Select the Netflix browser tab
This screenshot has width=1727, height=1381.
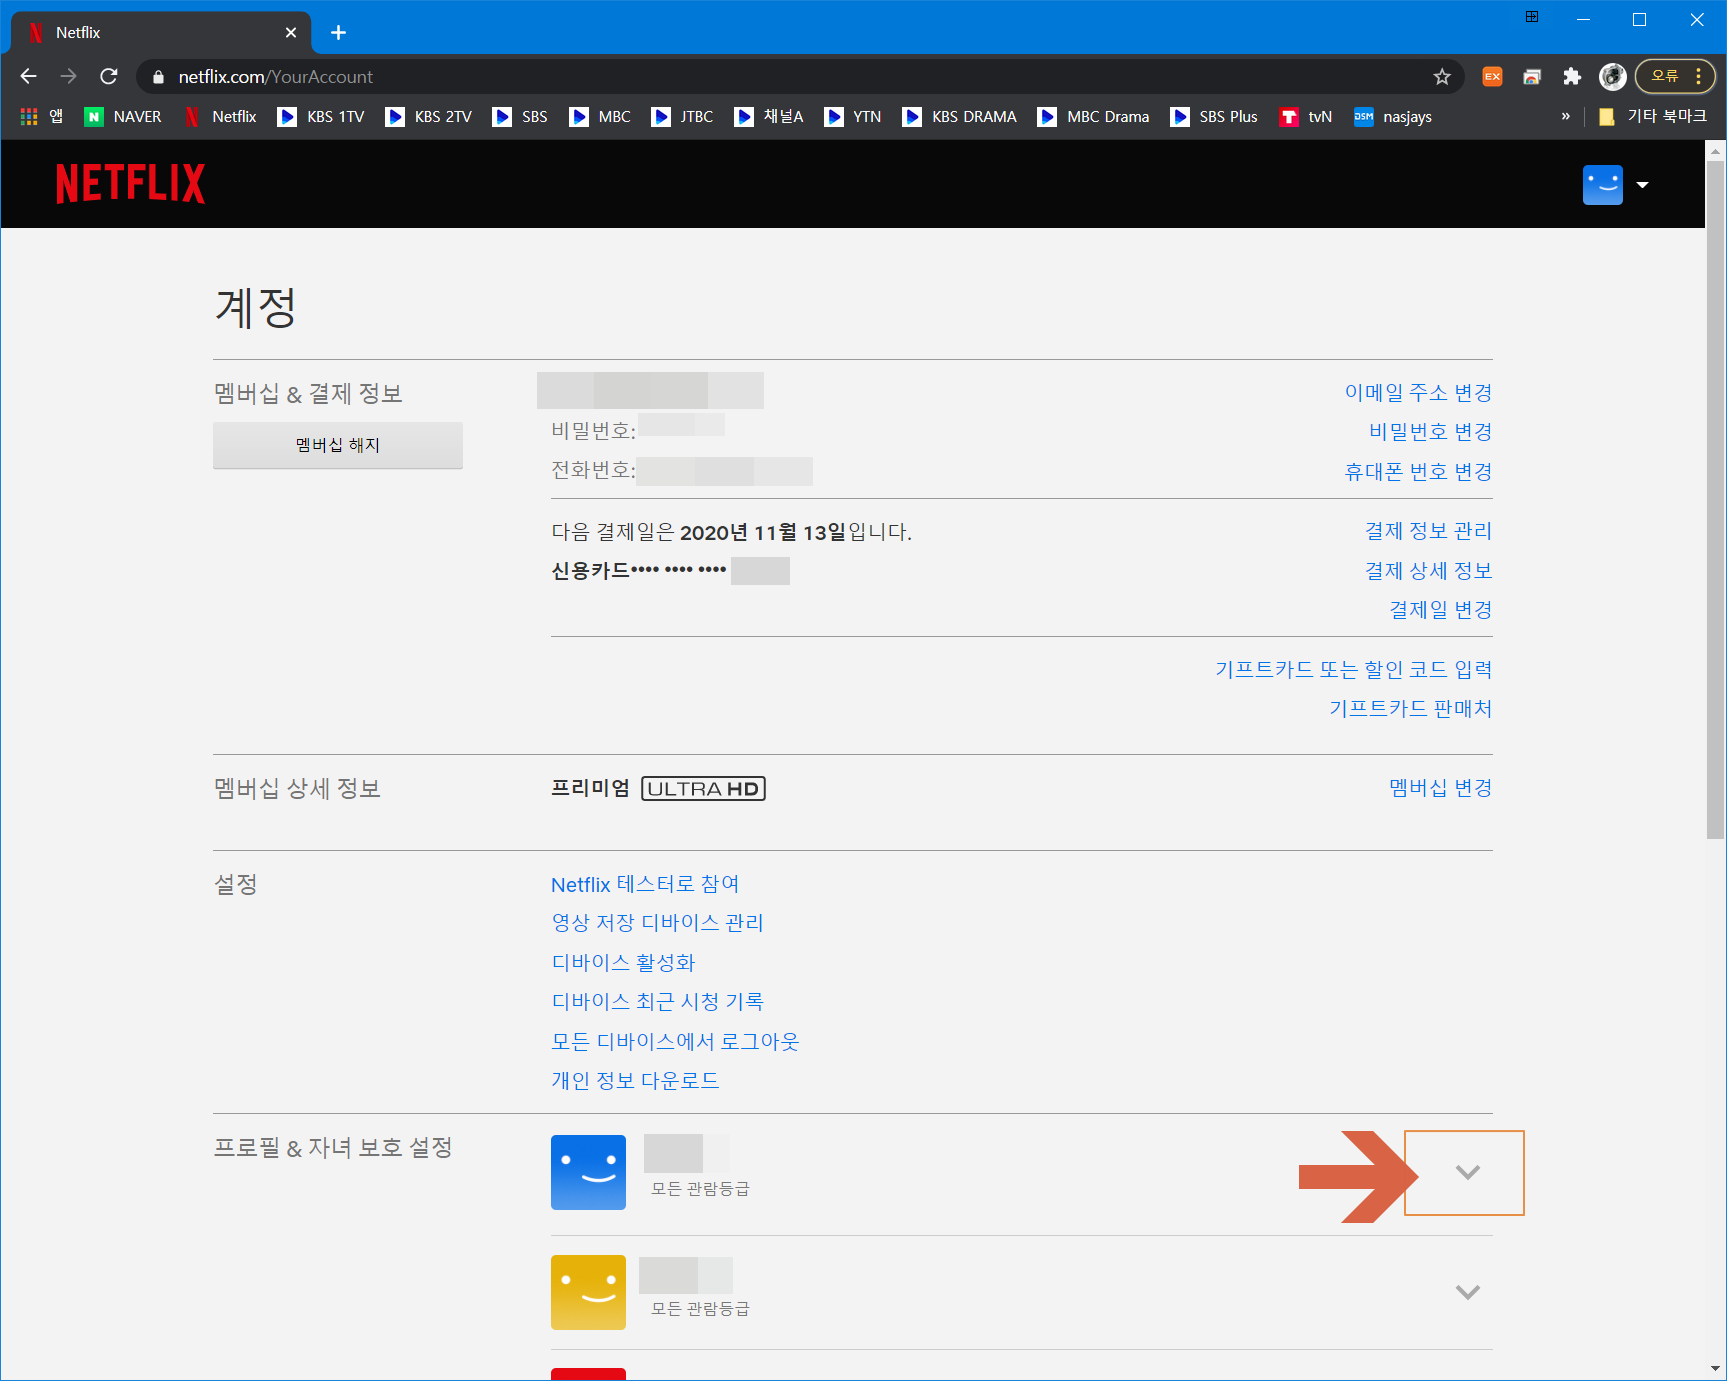point(161,32)
